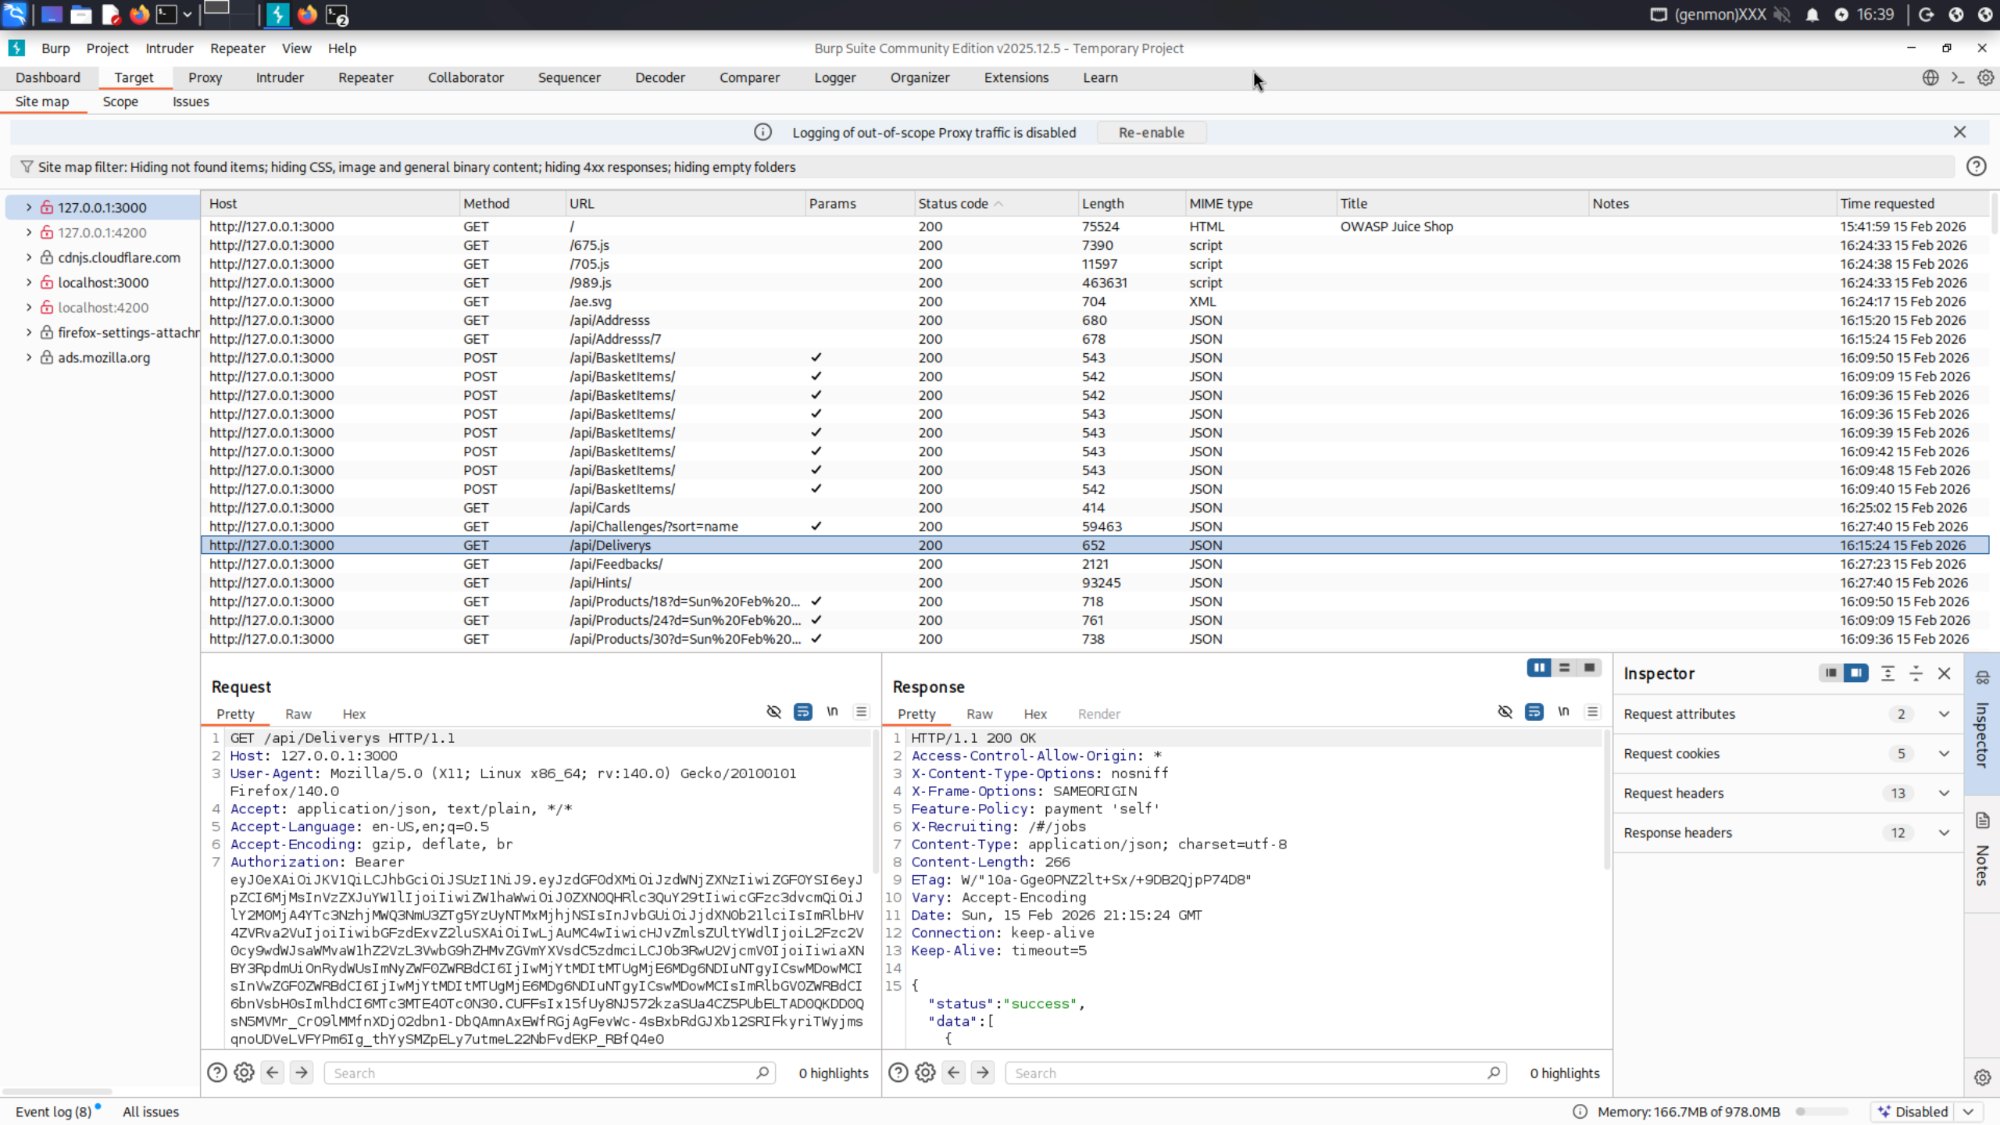Image resolution: width=2000 pixels, height=1125 pixels.
Task: Expand the 127.0.0.1:3000 tree node
Action: [29, 208]
